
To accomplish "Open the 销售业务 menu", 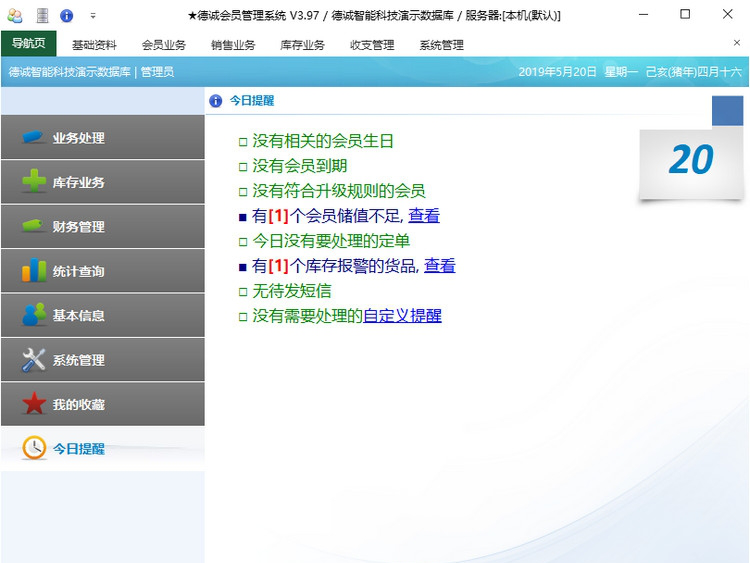I will tap(233, 45).
